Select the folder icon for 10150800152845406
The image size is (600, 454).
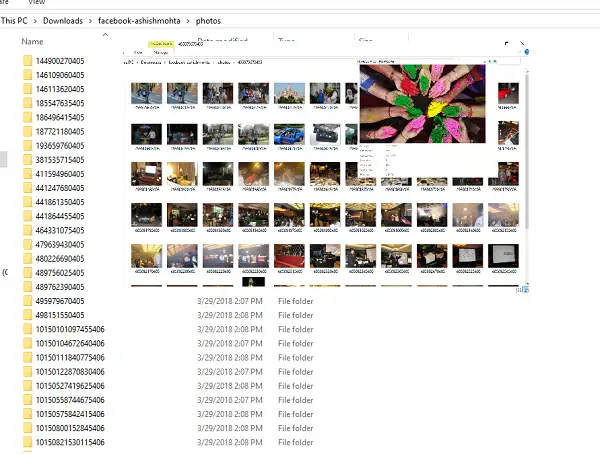28,428
